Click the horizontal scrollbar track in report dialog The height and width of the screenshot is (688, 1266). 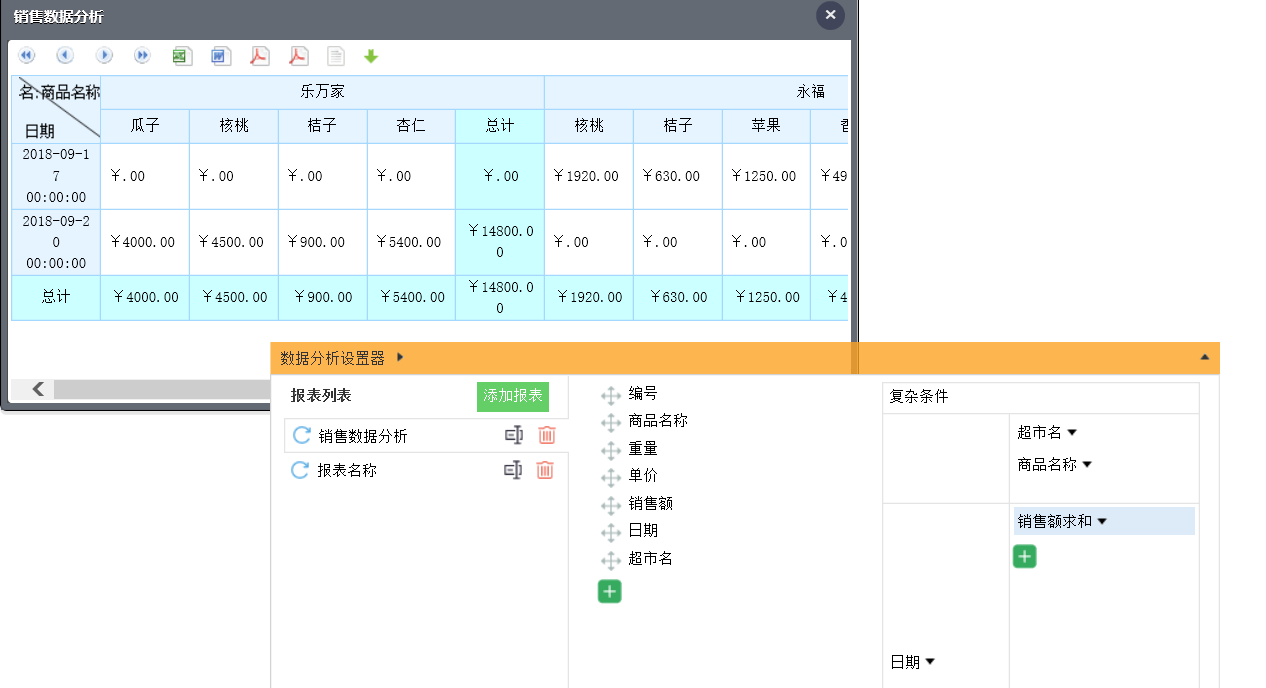pyautogui.click(x=160, y=389)
